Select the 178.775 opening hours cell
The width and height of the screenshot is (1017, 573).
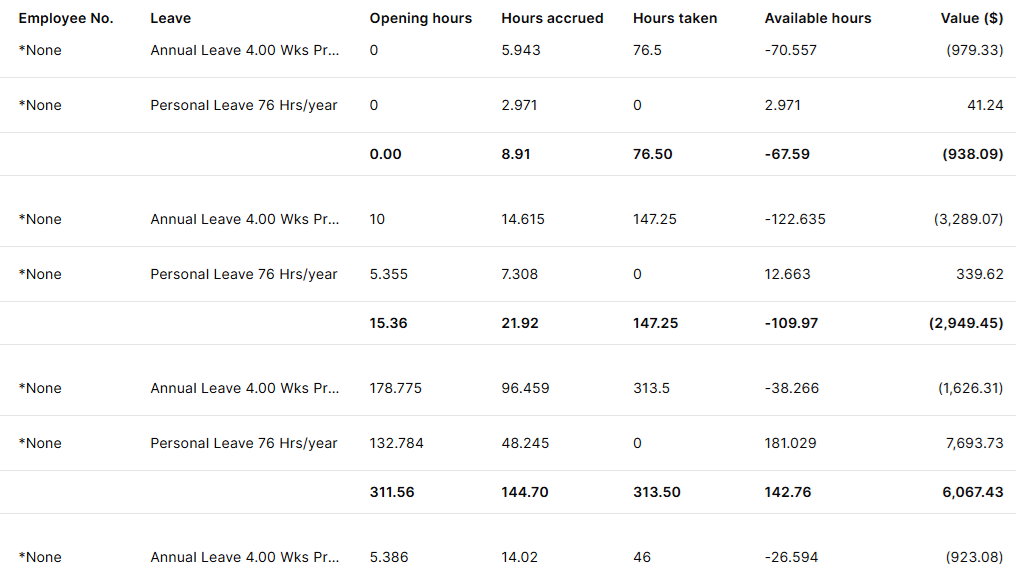coord(395,388)
